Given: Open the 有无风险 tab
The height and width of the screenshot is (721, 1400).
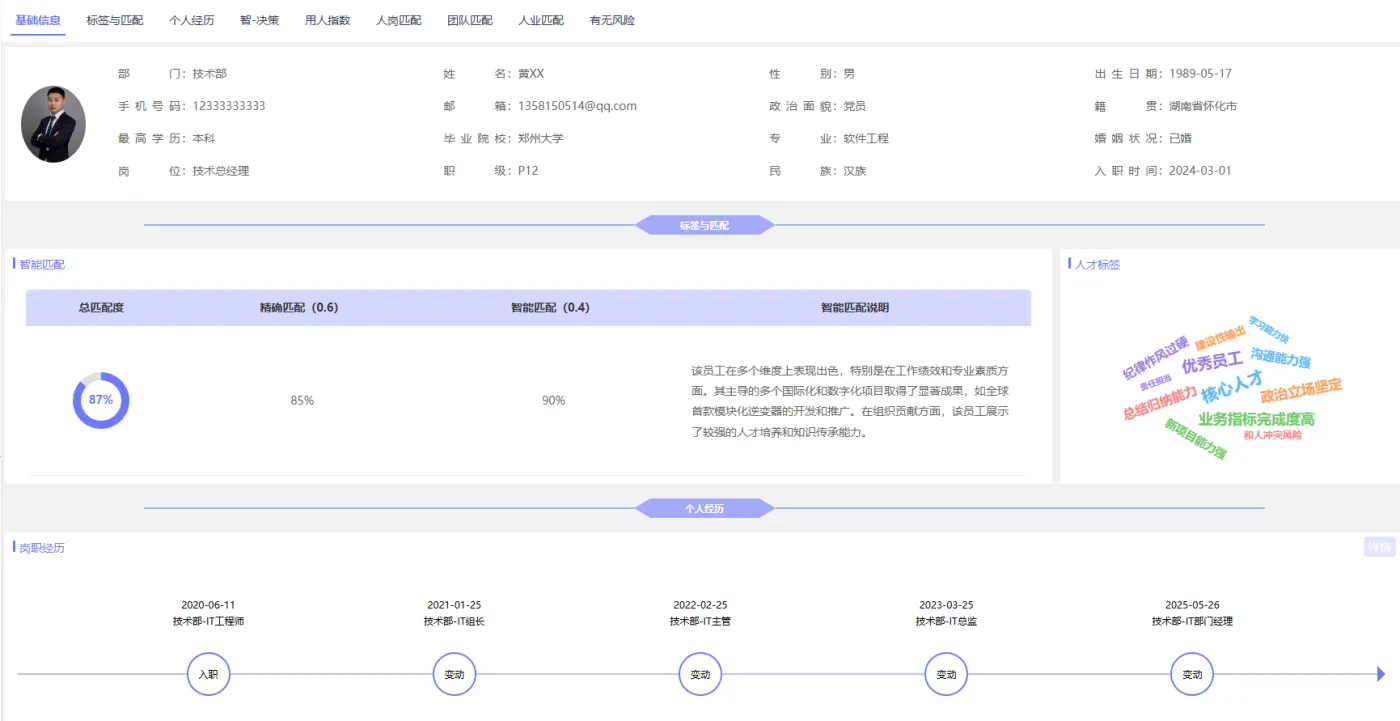Looking at the screenshot, I should click(612, 20).
